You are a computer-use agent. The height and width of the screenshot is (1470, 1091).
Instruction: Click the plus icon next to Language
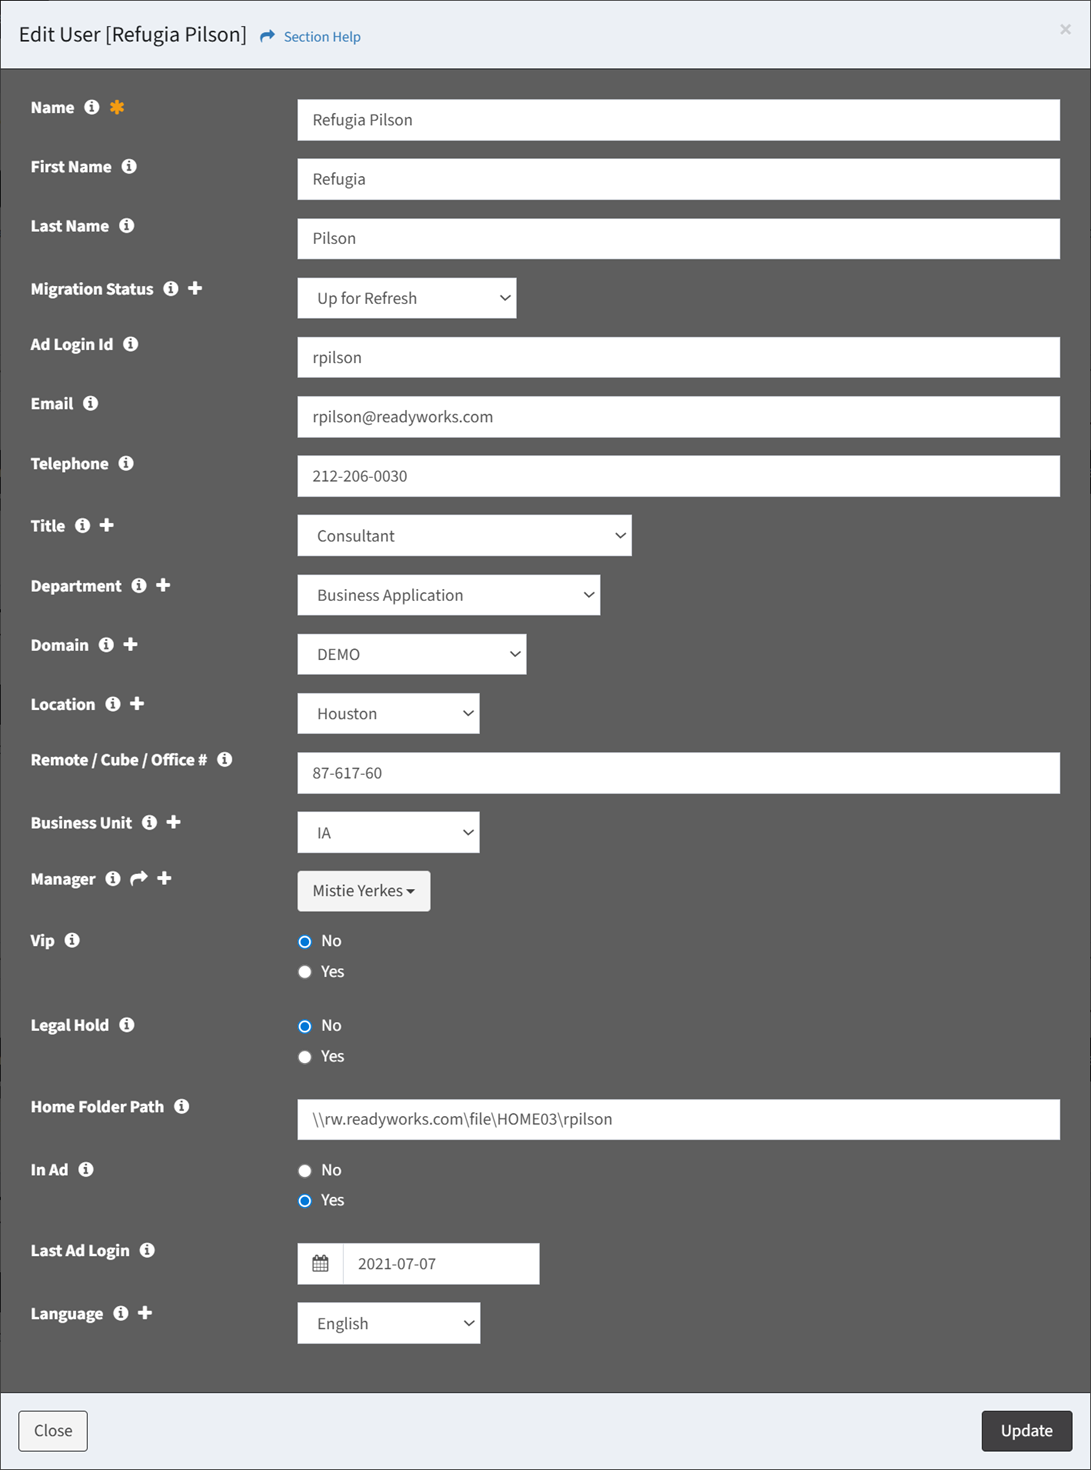[145, 1313]
